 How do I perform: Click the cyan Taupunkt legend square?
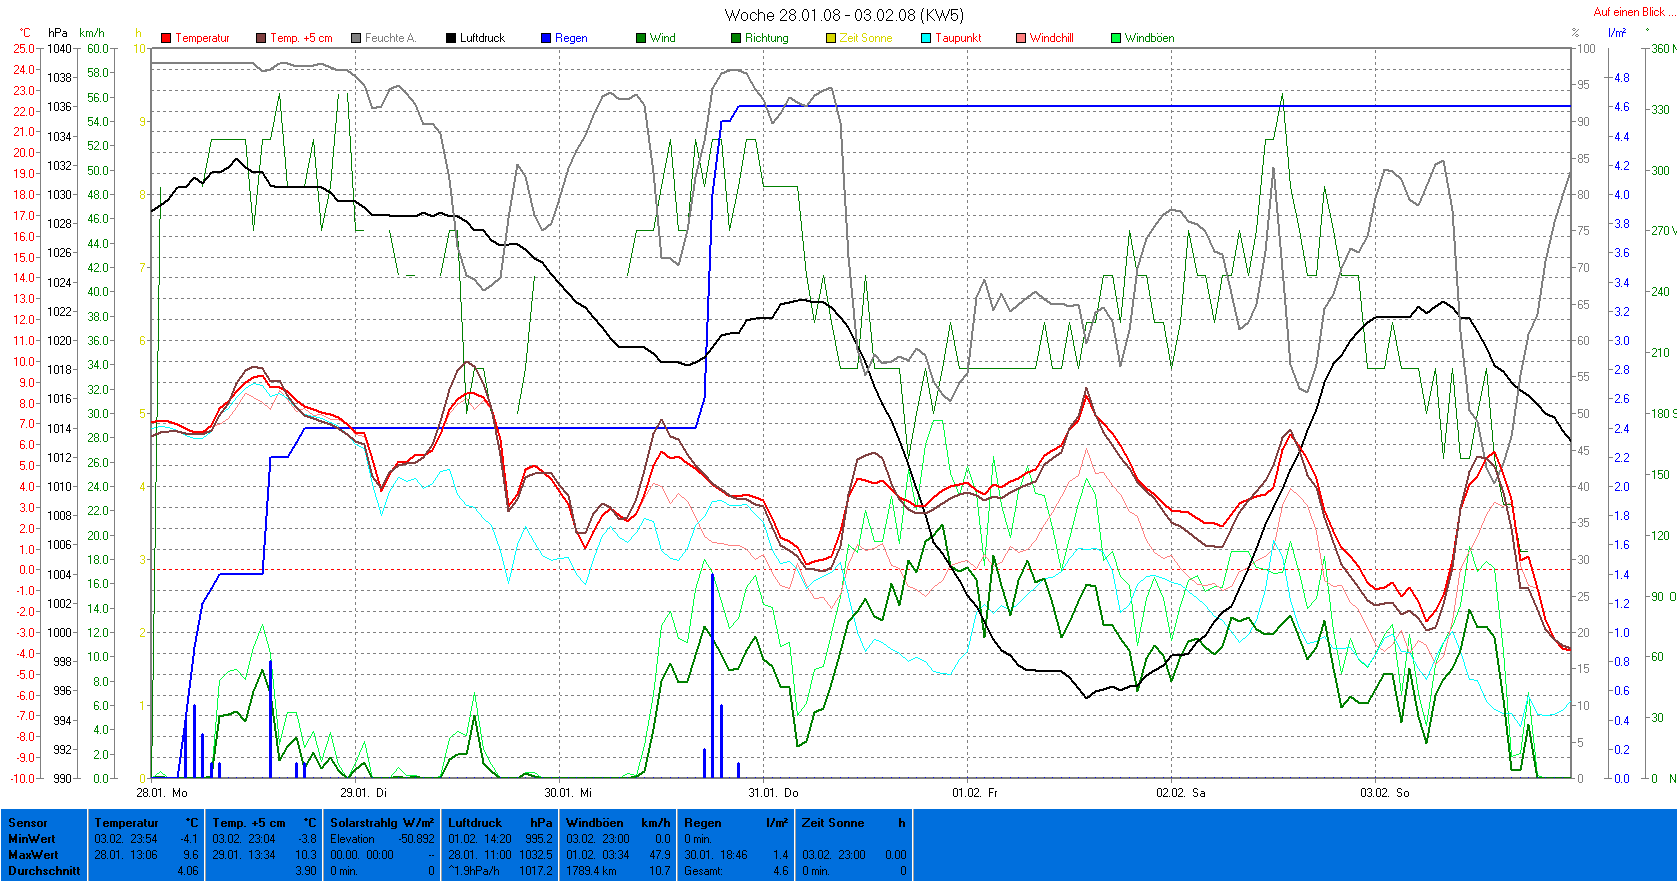(x=926, y=38)
